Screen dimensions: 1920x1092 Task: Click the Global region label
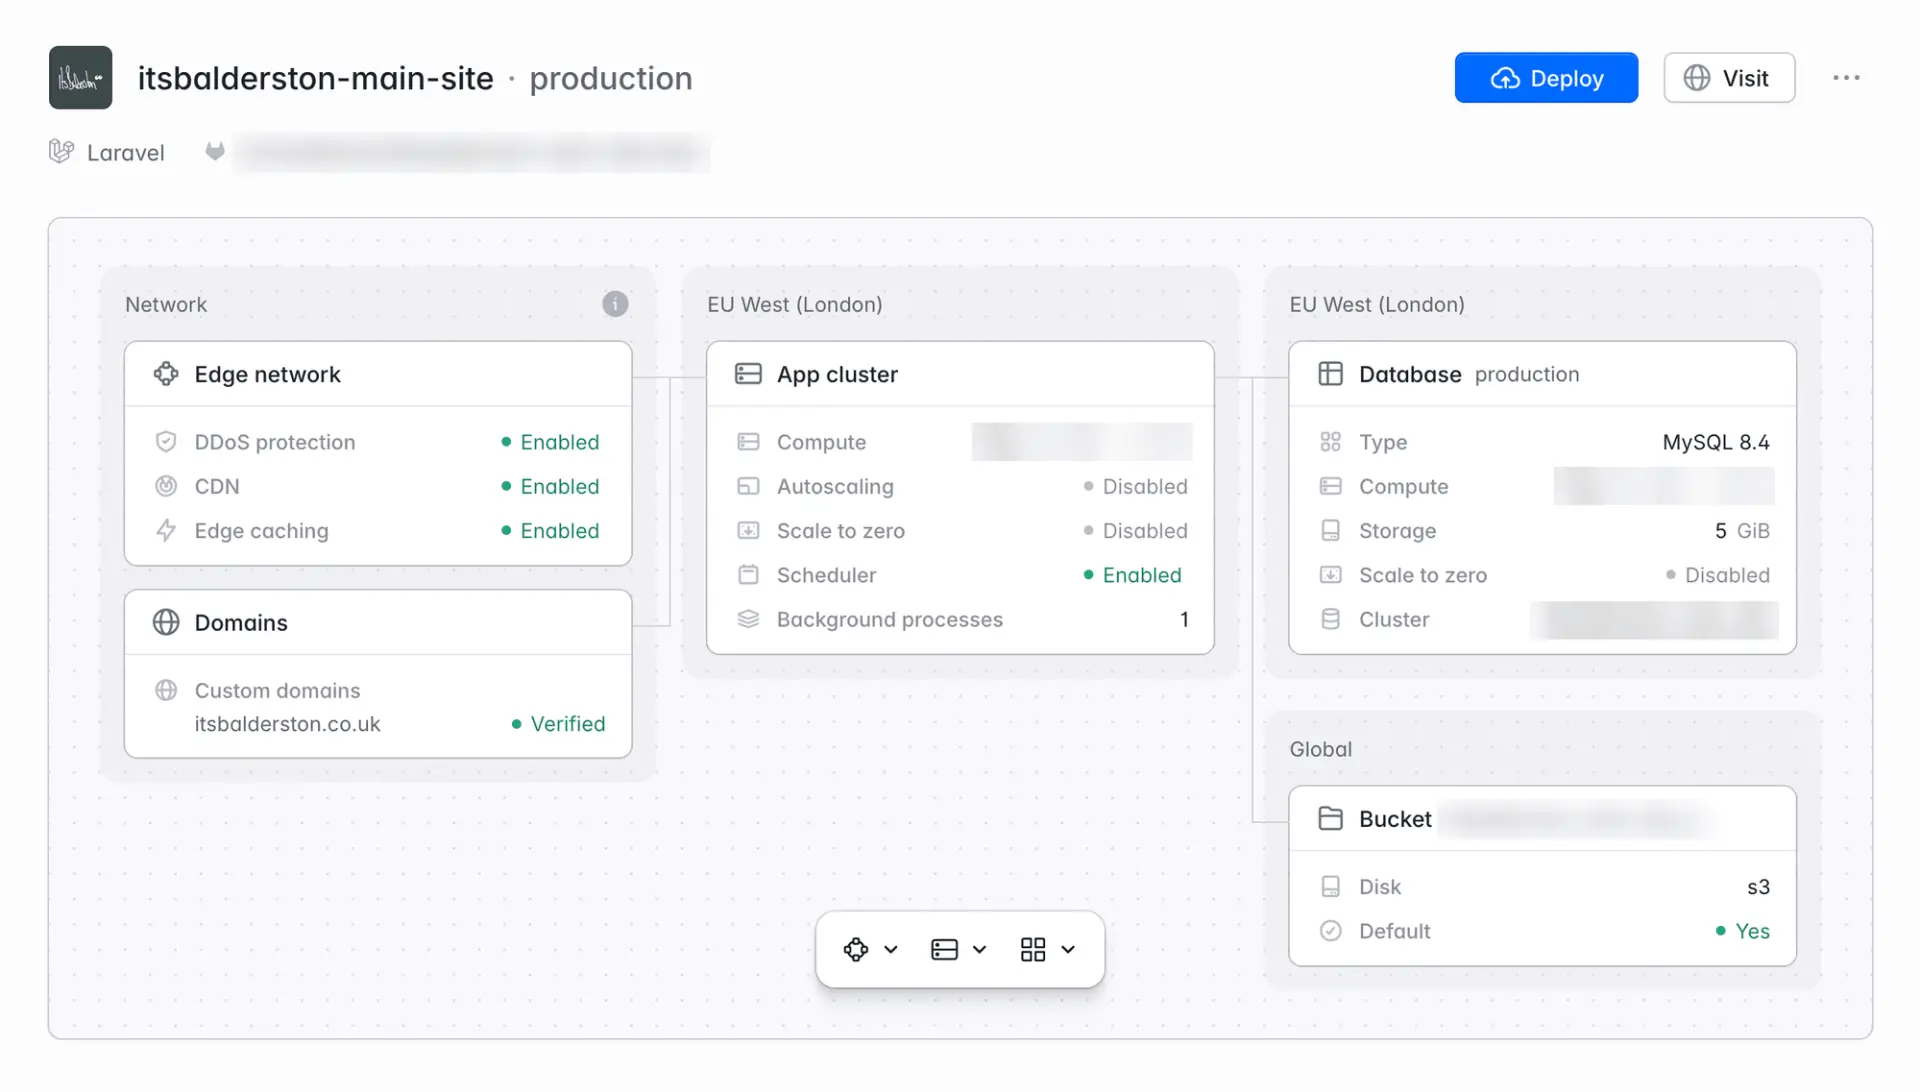click(1320, 749)
